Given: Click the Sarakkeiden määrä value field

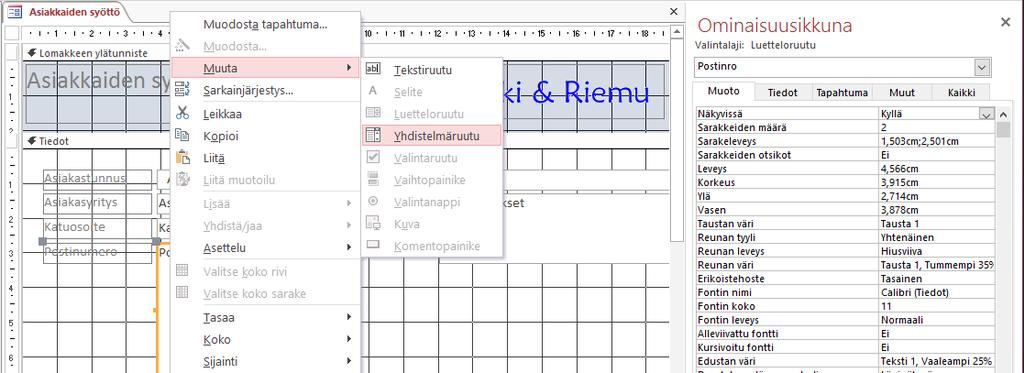Looking at the screenshot, I should coord(936,127).
